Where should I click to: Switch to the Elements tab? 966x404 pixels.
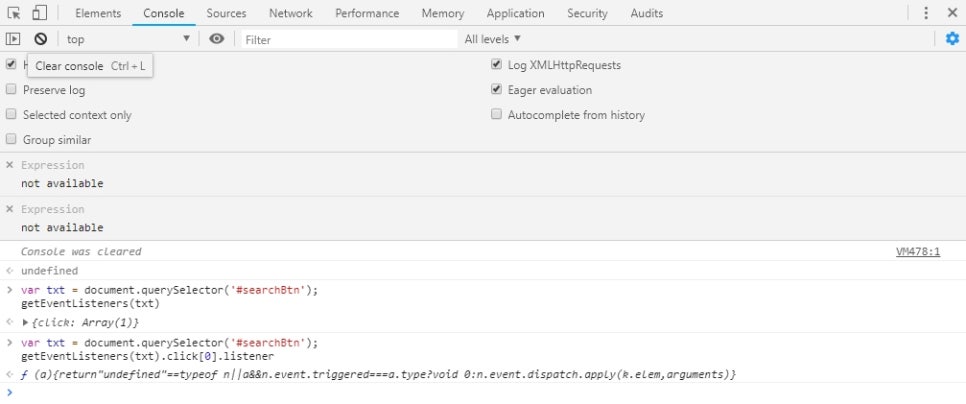(x=98, y=13)
